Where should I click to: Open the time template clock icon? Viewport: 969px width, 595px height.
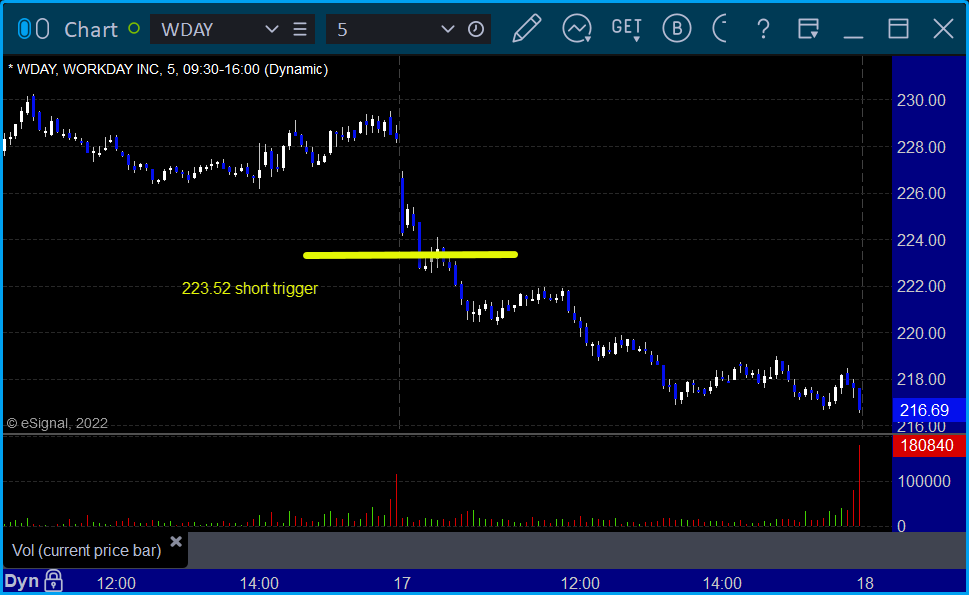pyautogui.click(x=476, y=29)
